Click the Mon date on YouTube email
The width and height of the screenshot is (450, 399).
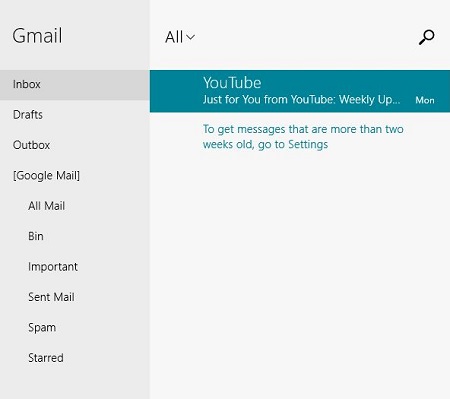[x=425, y=100]
